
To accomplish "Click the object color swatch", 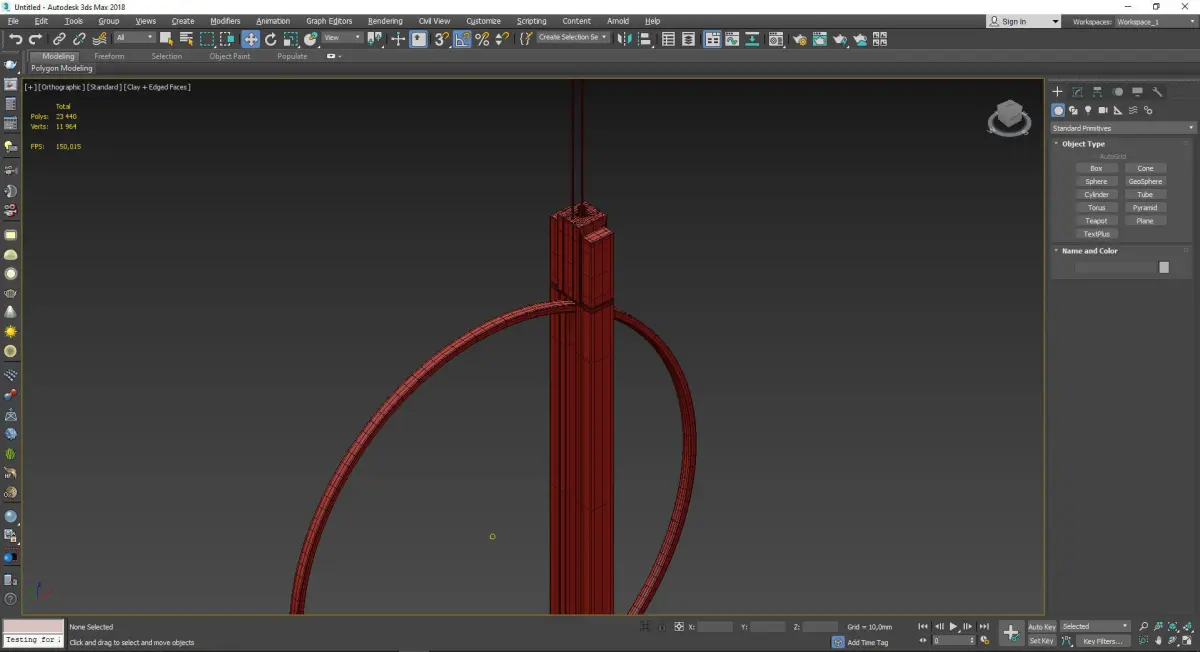I will (x=1164, y=267).
